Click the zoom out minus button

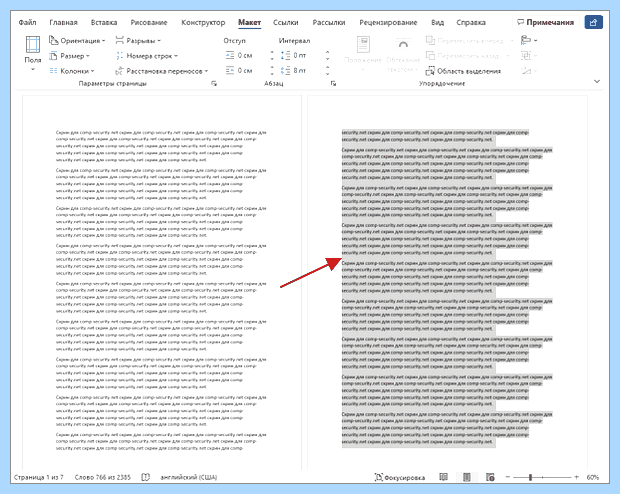coord(508,477)
